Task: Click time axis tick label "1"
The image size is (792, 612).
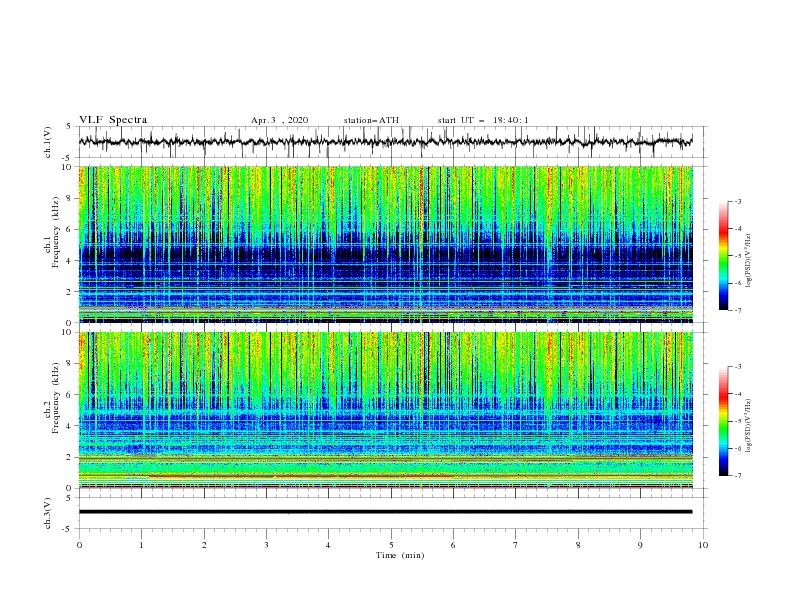Action: pos(141,545)
